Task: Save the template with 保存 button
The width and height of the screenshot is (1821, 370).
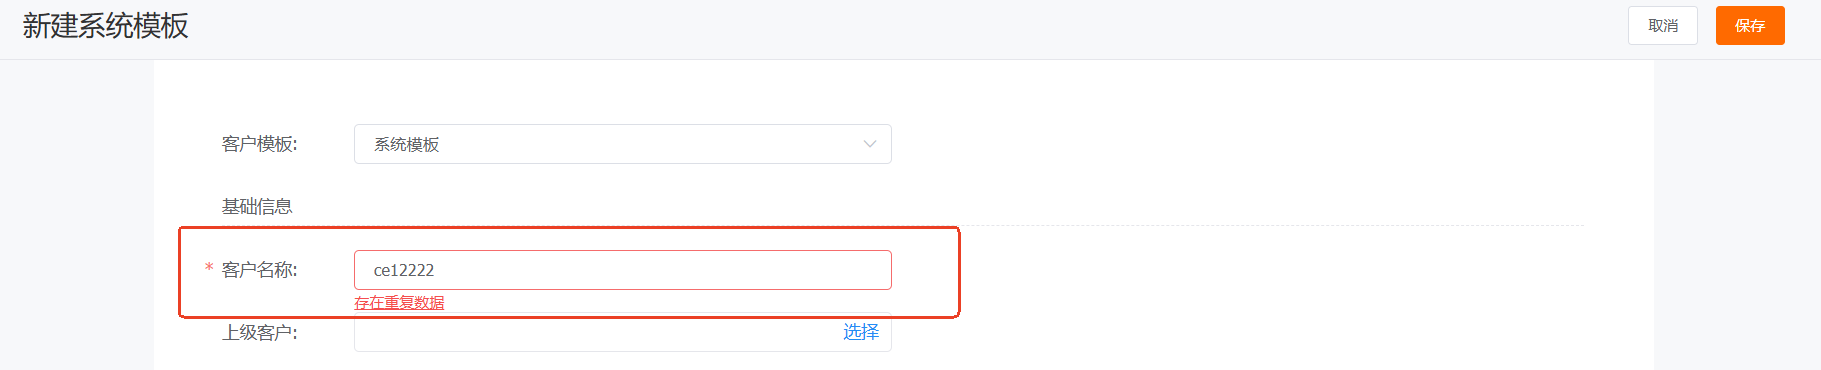Action: [x=1750, y=26]
